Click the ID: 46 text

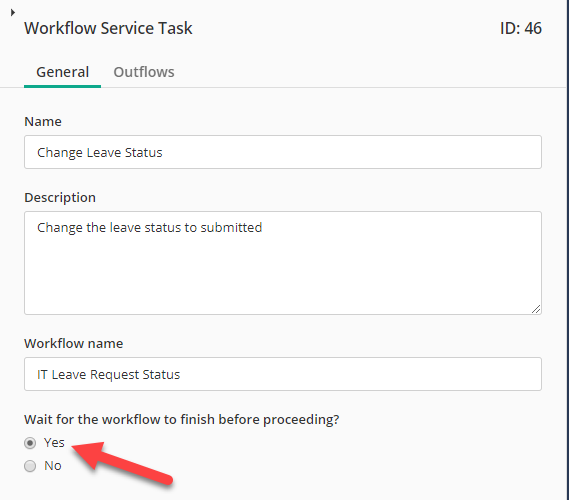pos(521,28)
